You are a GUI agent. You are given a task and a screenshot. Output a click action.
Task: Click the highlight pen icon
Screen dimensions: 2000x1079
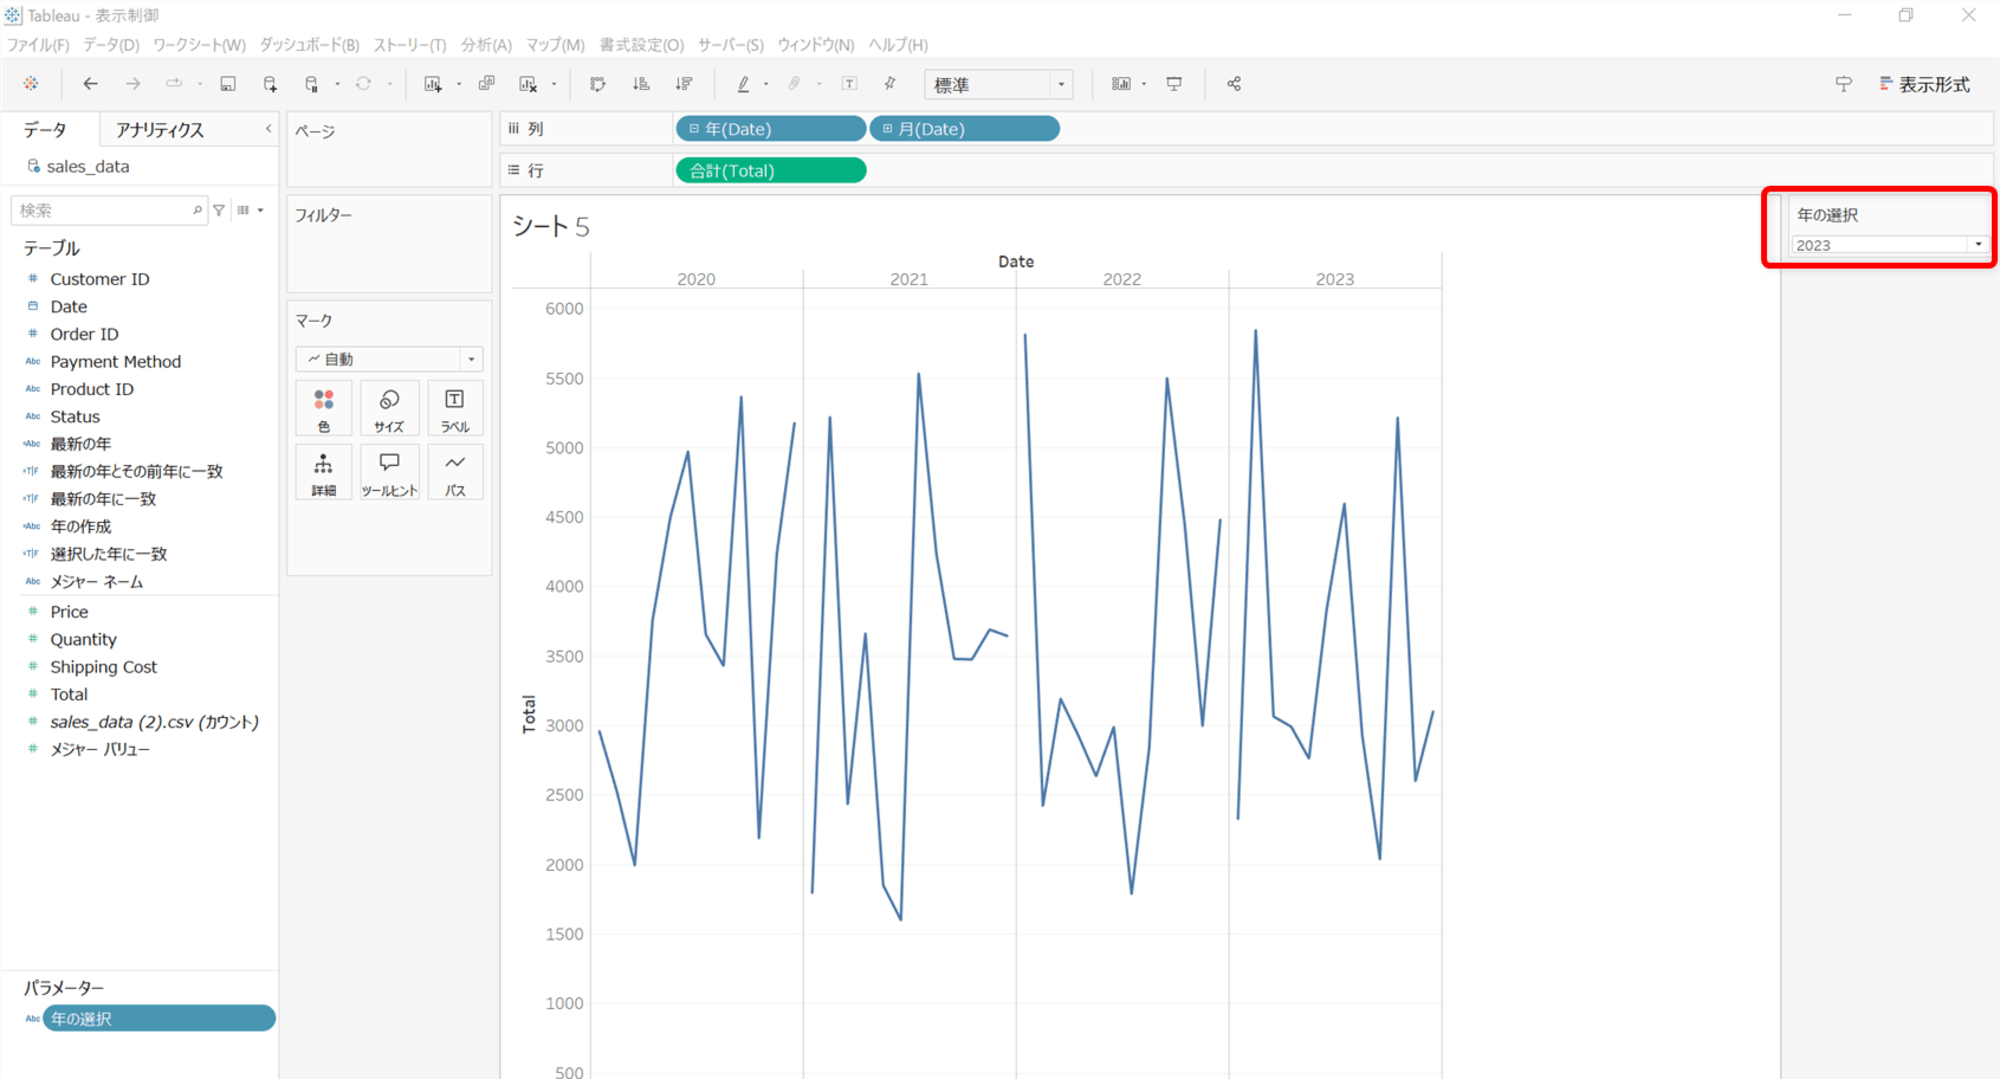click(x=743, y=84)
